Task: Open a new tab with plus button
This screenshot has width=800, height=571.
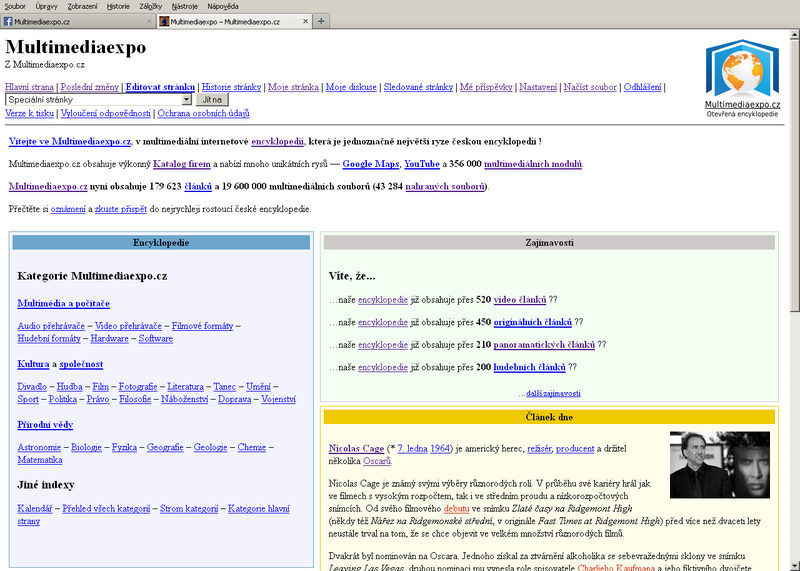Action: 321,21
